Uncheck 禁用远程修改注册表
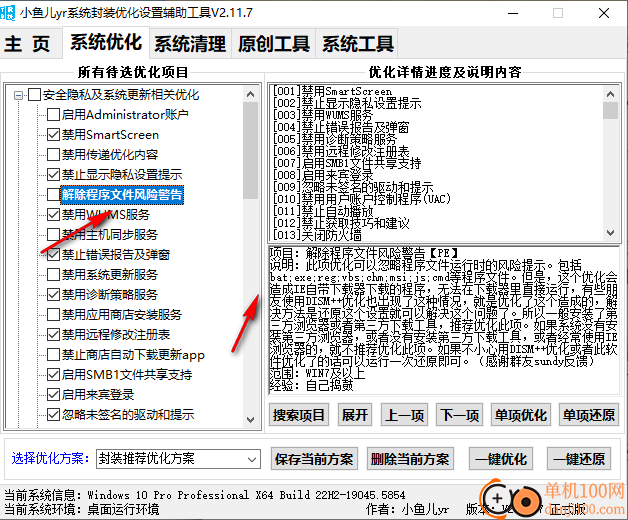 53,335
